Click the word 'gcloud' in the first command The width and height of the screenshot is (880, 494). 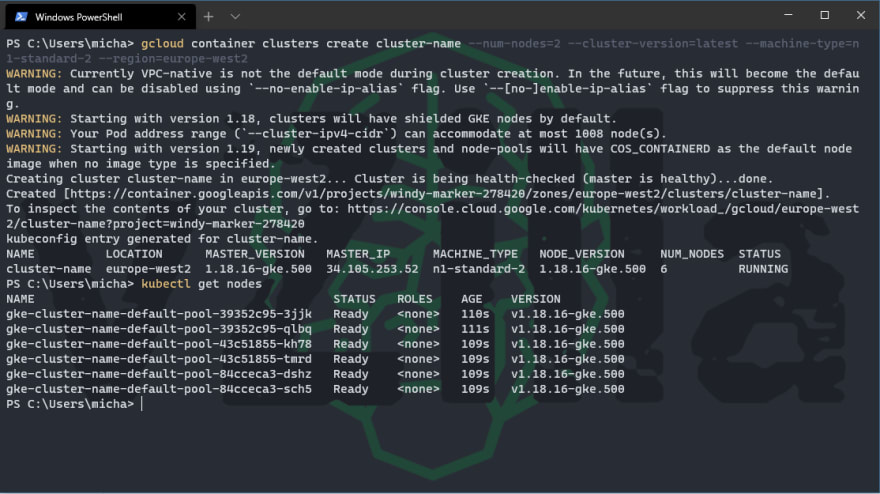coord(162,44)
